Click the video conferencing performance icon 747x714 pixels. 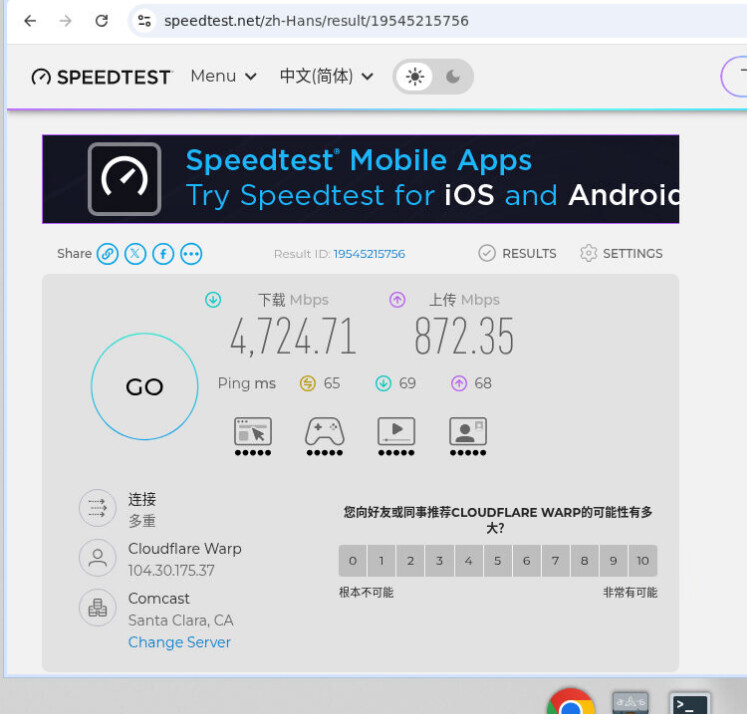point(468,436)
